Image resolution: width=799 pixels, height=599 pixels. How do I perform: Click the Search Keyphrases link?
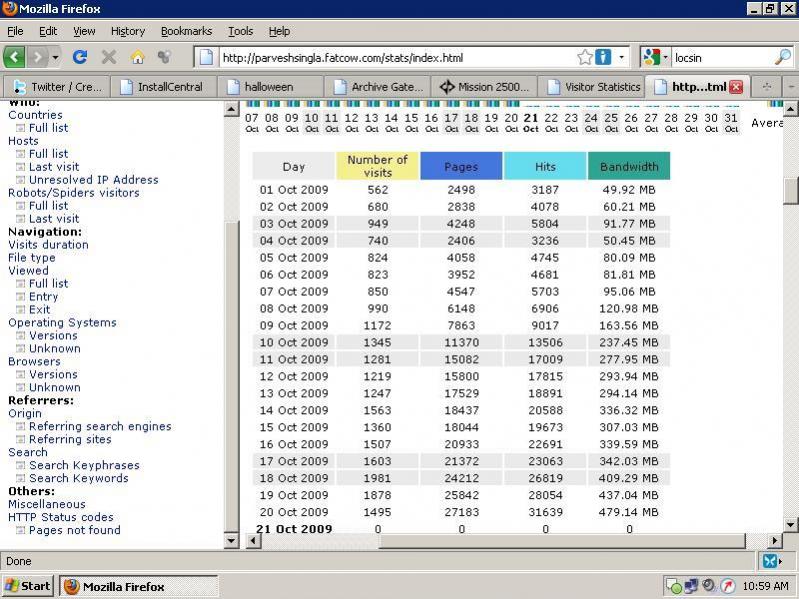(84, 465)
